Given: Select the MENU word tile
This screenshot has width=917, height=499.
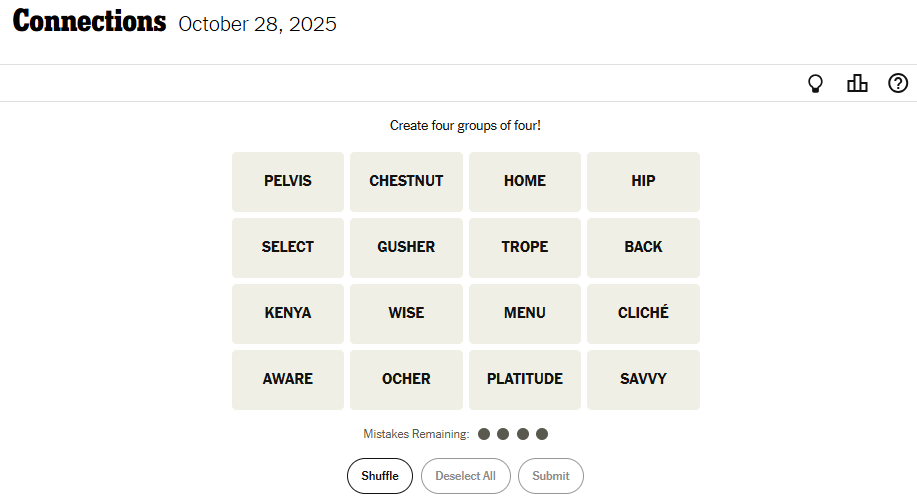Looking at the screenshot, I should tap(525, 313).
